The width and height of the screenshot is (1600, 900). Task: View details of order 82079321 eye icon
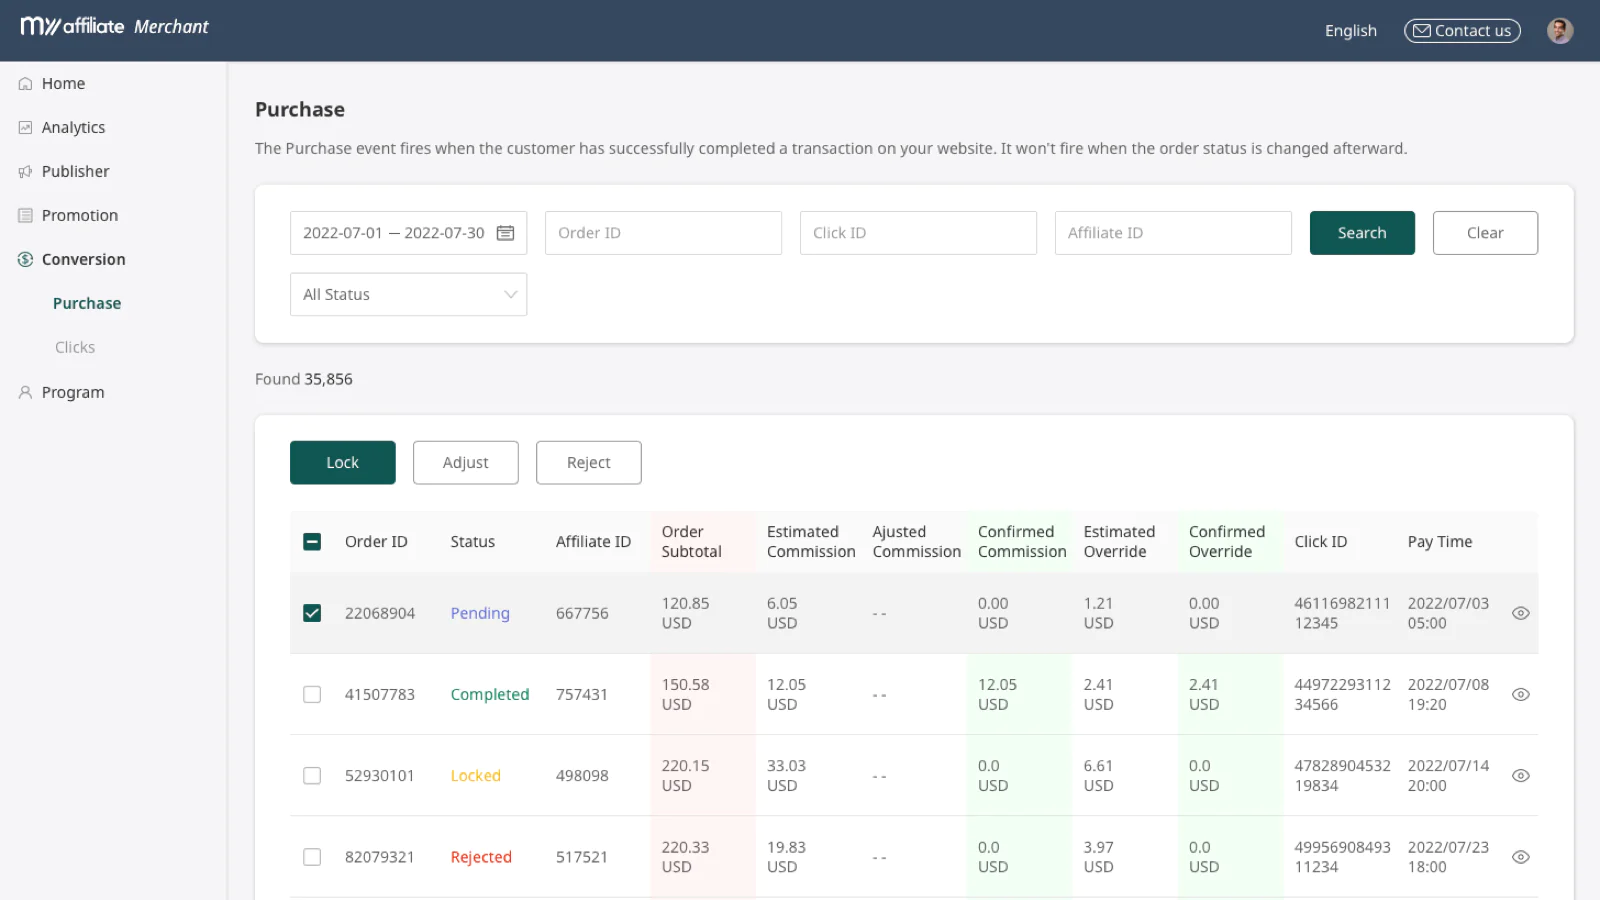1520,857
